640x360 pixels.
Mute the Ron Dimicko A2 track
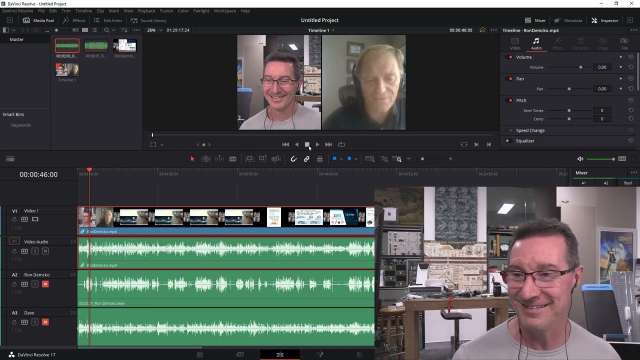click(45, 284)
